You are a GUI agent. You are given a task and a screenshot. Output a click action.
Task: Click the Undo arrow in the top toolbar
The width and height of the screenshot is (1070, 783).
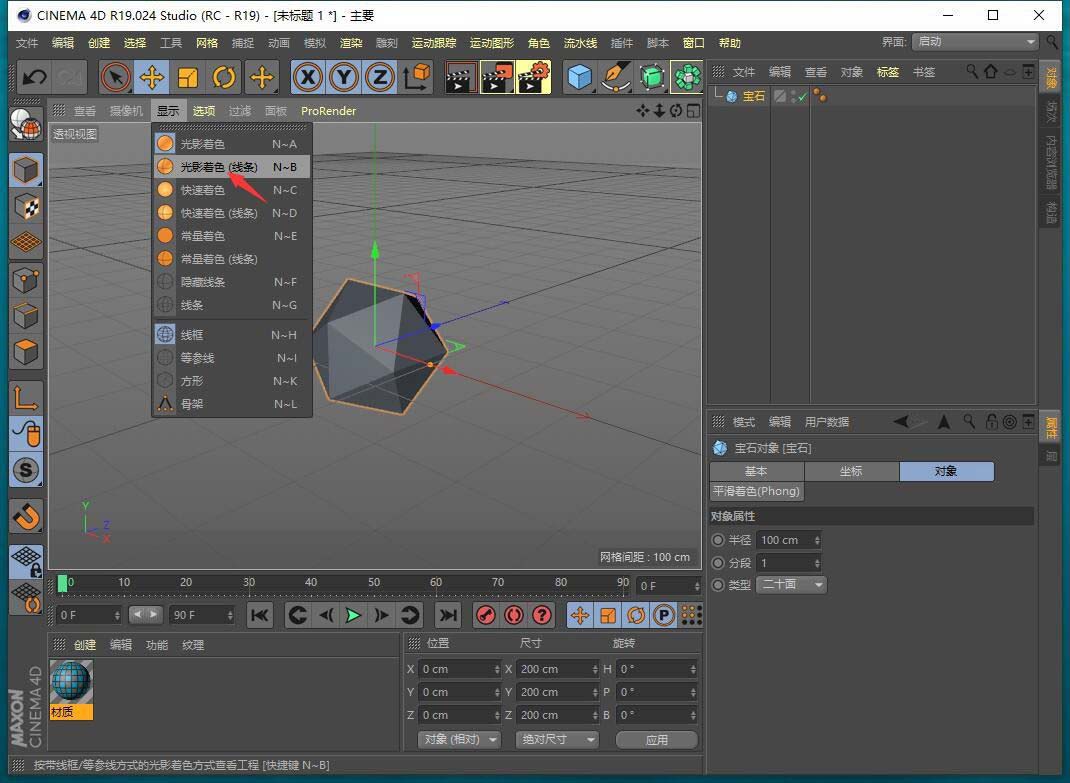pyautogui.click(x=34, y=77)
